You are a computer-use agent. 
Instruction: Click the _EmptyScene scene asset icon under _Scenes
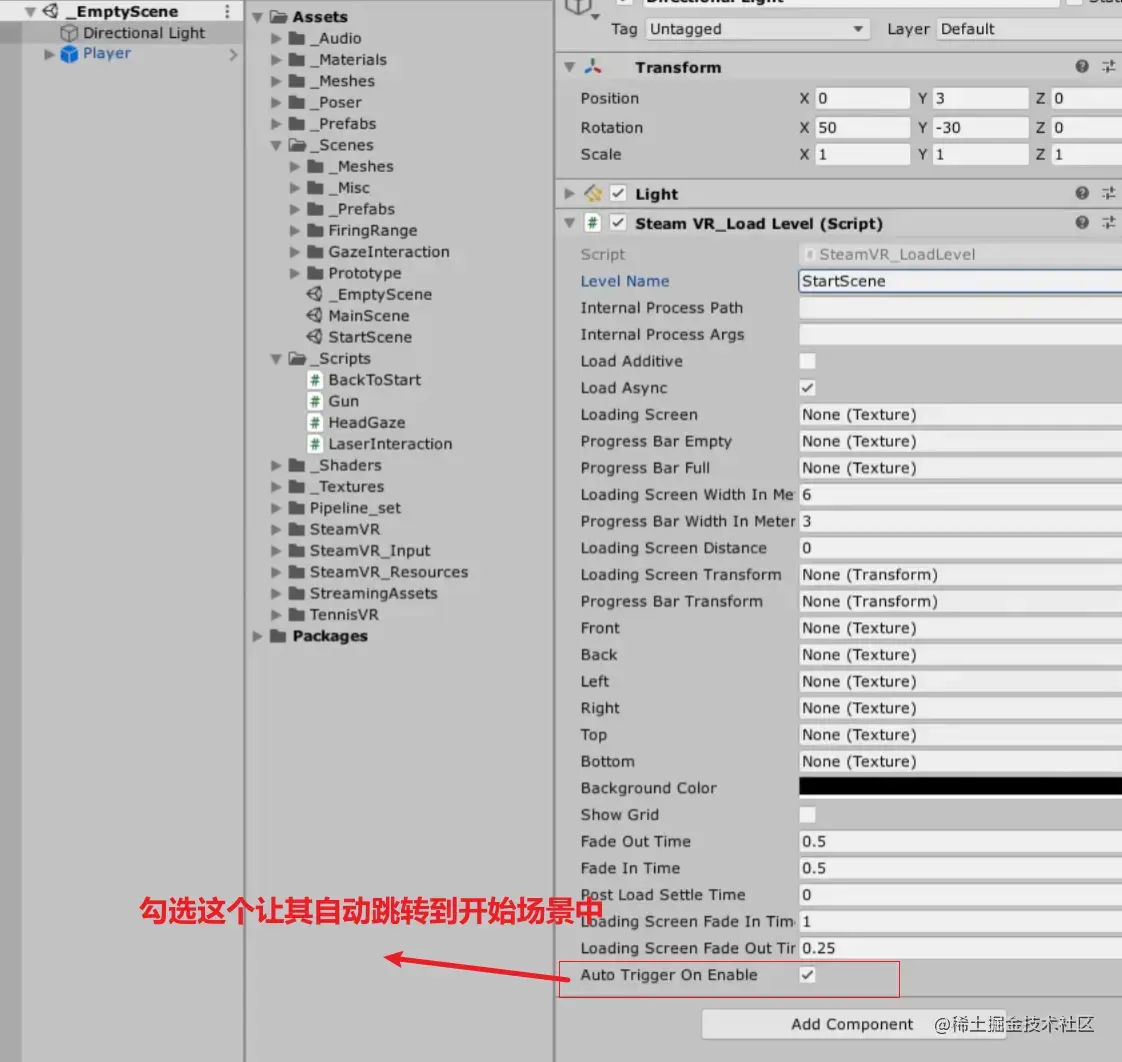[x=314, y=294]
